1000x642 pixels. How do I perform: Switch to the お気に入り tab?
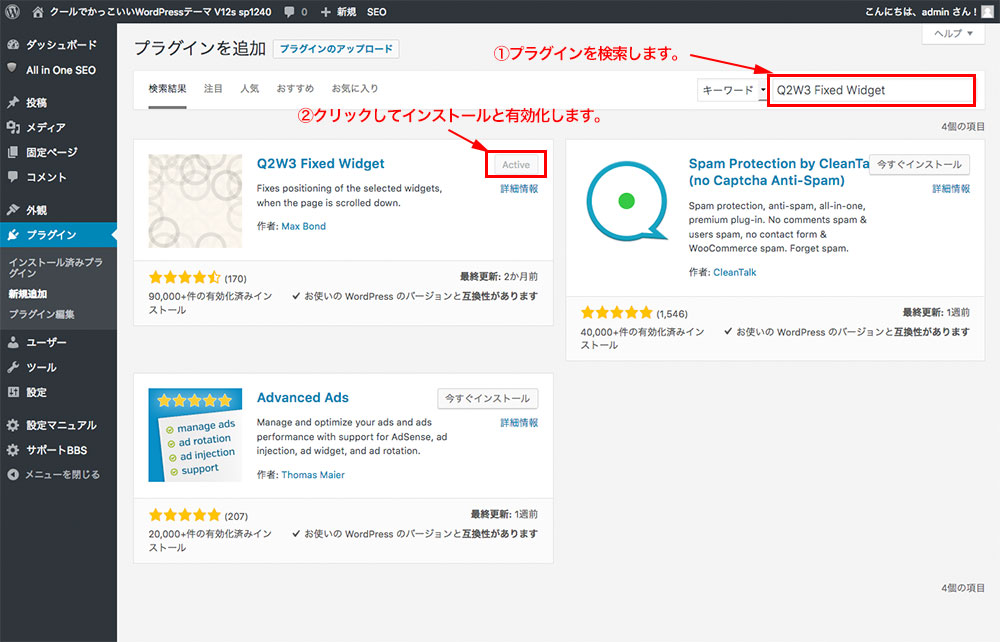pyautogui.click(x=355, y=89)
